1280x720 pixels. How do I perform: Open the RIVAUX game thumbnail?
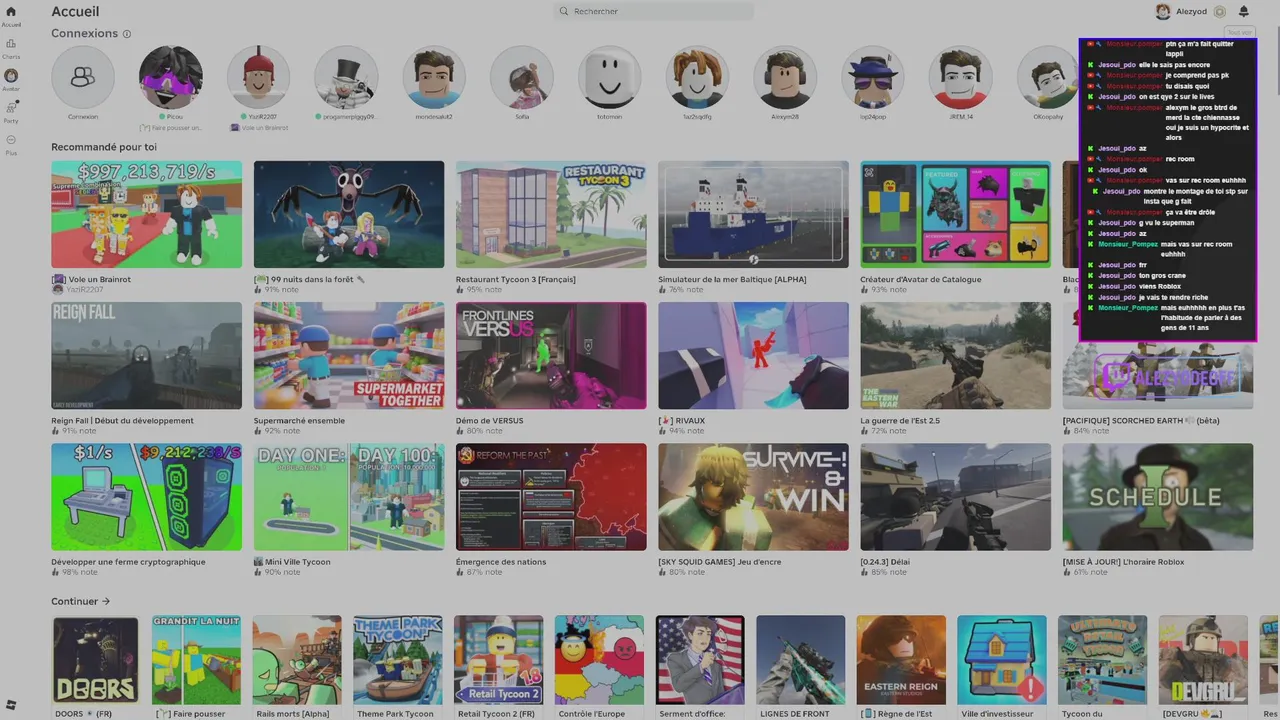point(753,355)
